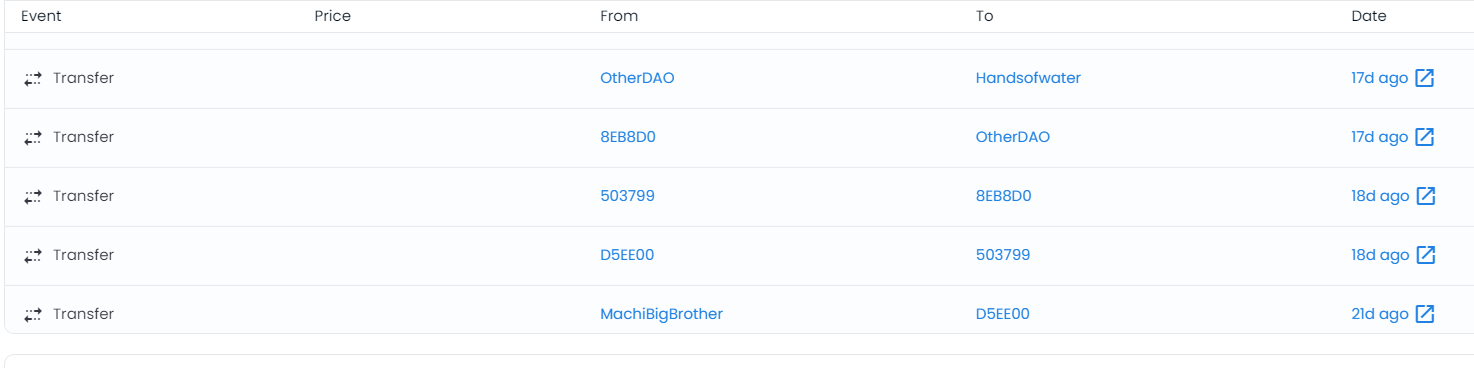Open 503799 address in To column
1474x368 pixels.
click(x=1003, y=255)
